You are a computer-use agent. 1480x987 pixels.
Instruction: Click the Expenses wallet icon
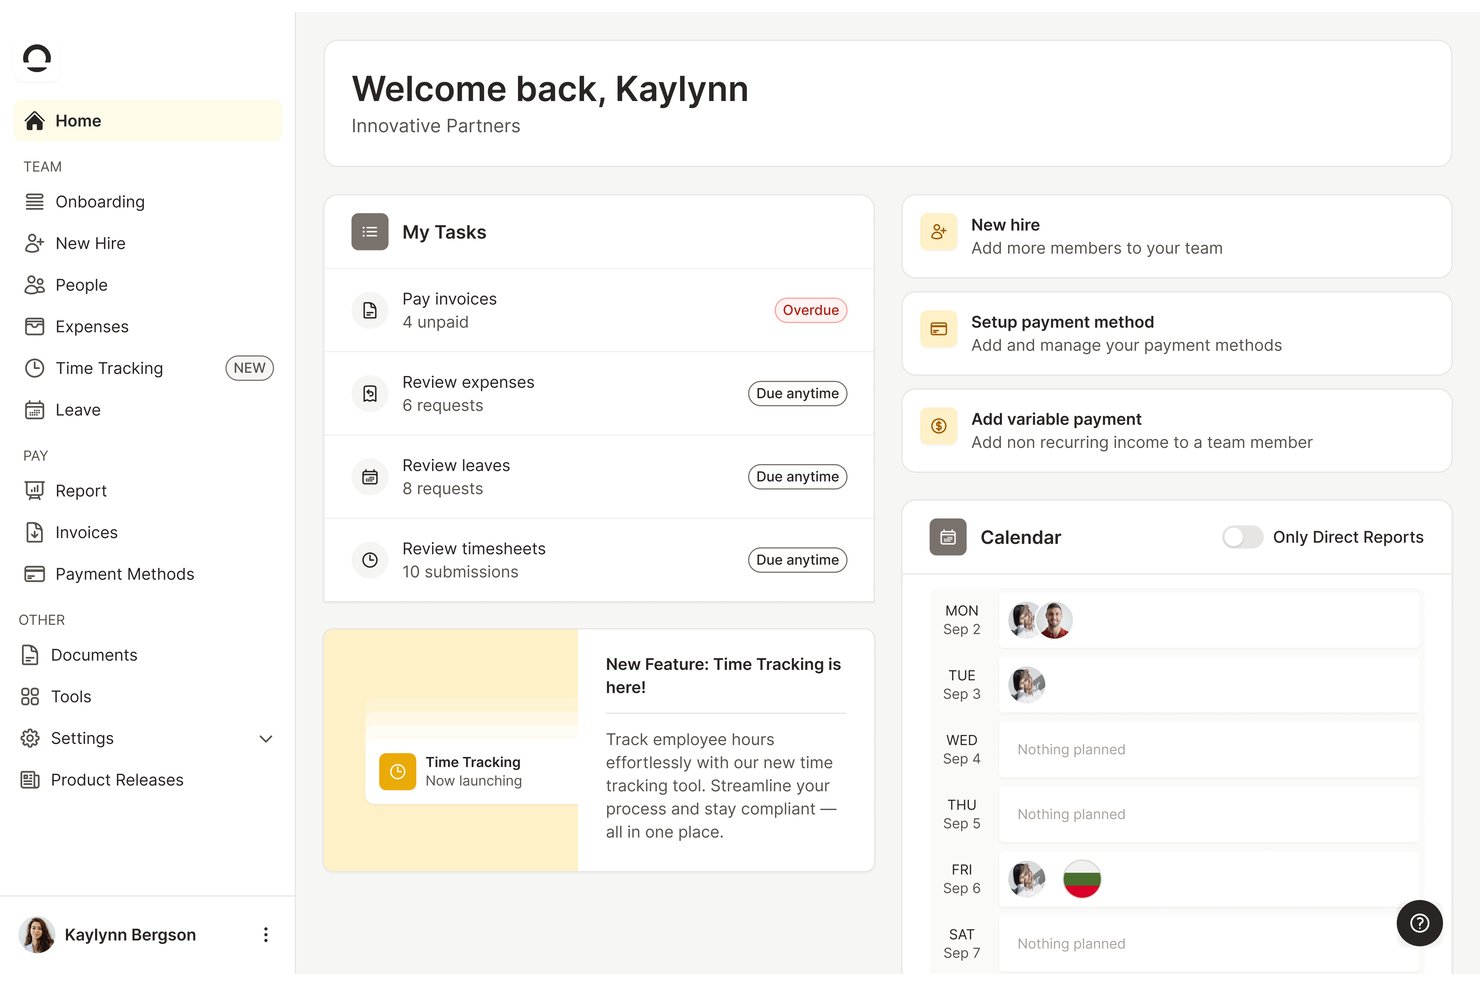click(x=34, y=327)
